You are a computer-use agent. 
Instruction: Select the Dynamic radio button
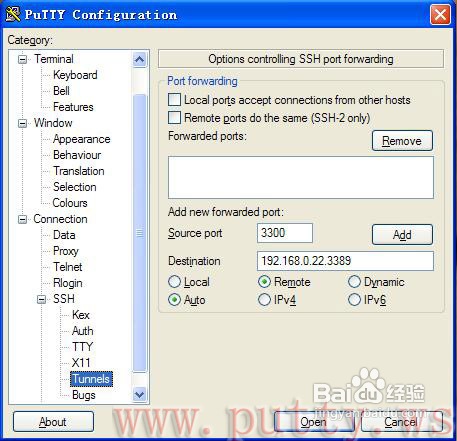(x=354, y=282)
